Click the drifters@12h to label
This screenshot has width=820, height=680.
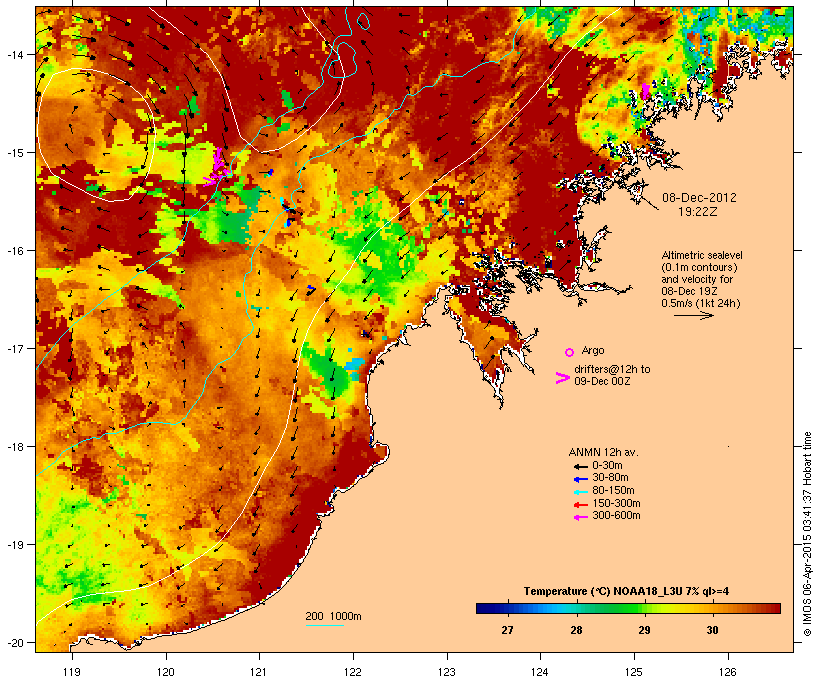[x=612, y=369]
